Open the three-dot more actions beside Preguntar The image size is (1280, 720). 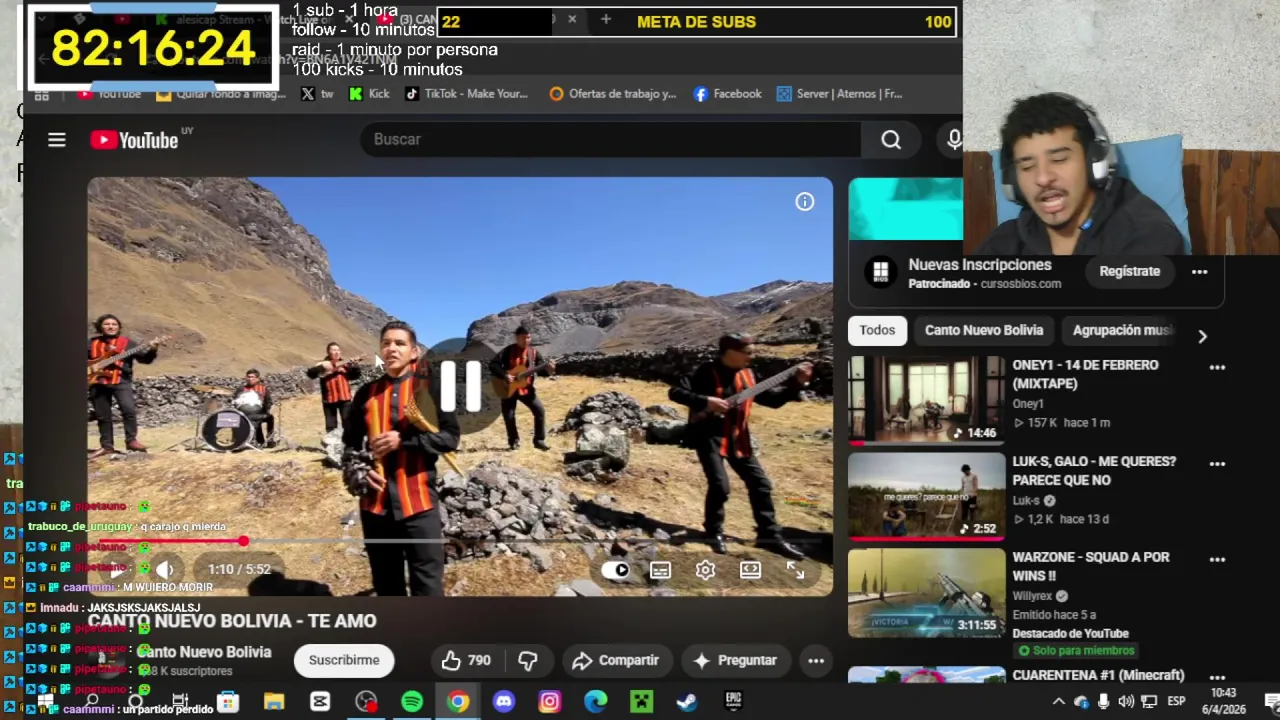pos(816,660)
